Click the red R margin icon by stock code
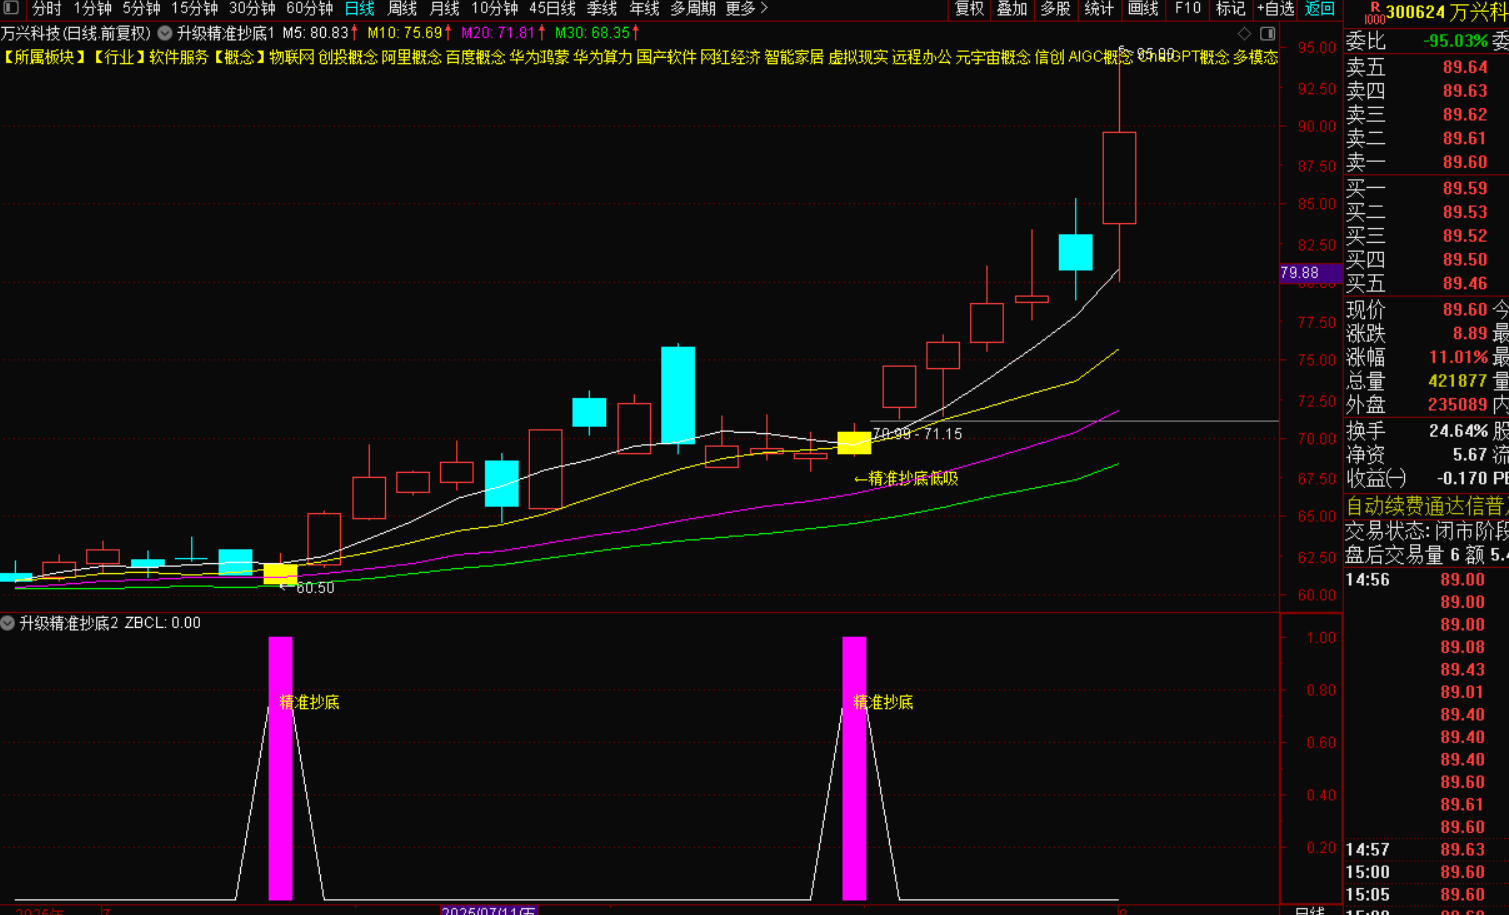1509x915 pixels. pyautogui.click(x=1375, y=12)
